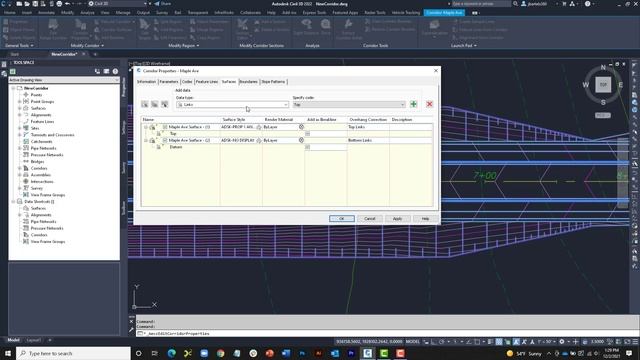Click the Model layout tab

[x=13, y=340]
